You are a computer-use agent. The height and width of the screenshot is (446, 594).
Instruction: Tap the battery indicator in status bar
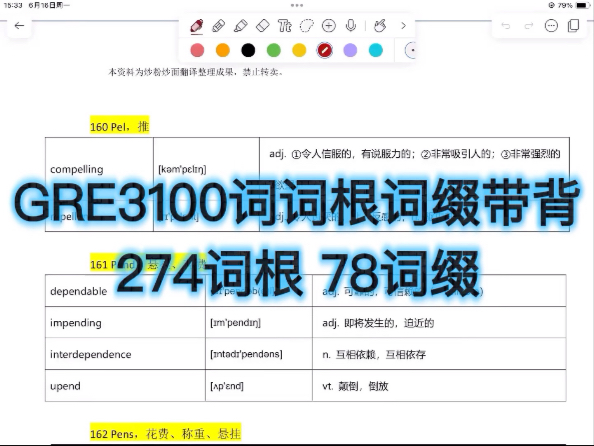tap(583, 5)
